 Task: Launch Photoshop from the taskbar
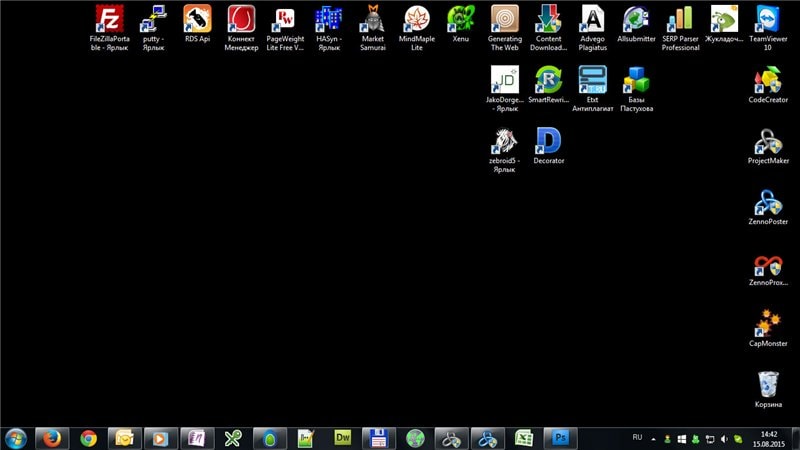click(x=560, y=438)
